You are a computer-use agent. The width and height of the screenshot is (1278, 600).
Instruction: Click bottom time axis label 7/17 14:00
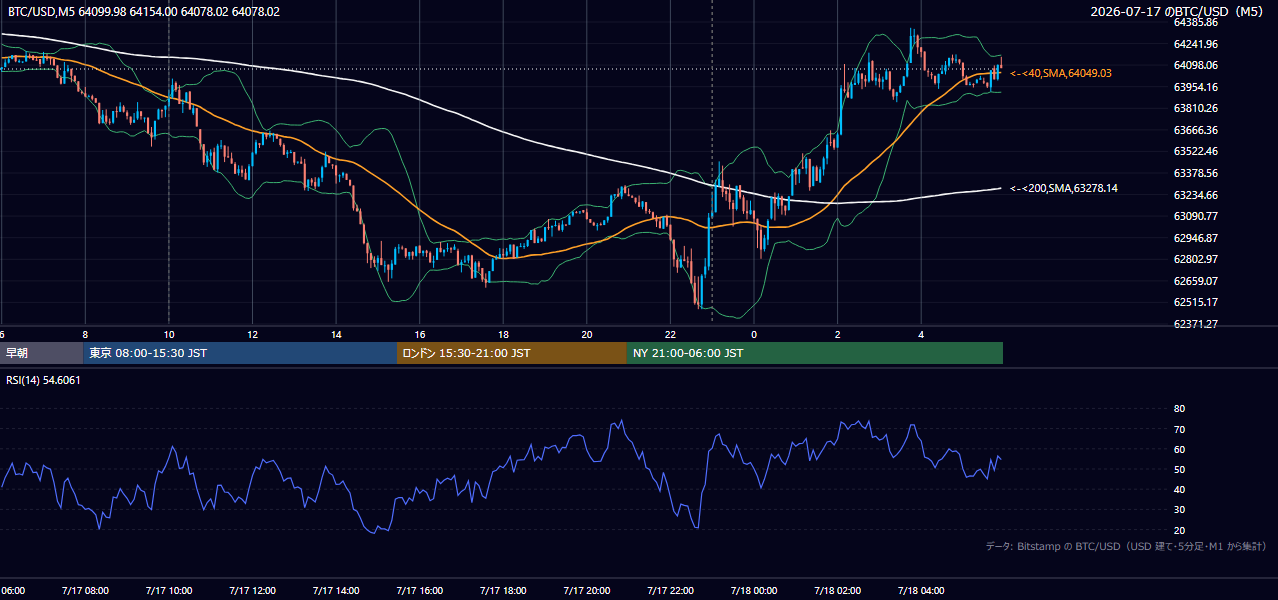tap(336, 591)
